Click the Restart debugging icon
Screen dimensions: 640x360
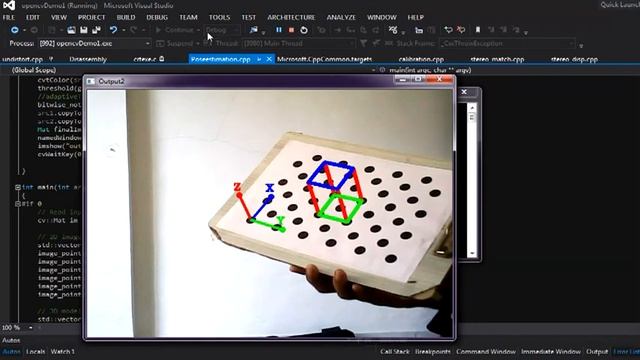(x=304, y=30)
